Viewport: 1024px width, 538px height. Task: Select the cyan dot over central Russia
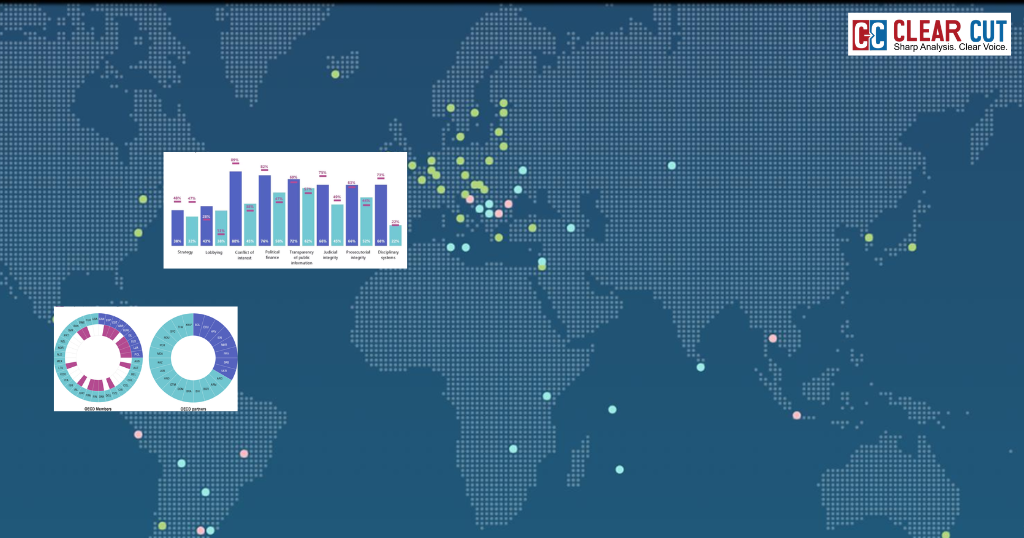(x=672, y=165)
